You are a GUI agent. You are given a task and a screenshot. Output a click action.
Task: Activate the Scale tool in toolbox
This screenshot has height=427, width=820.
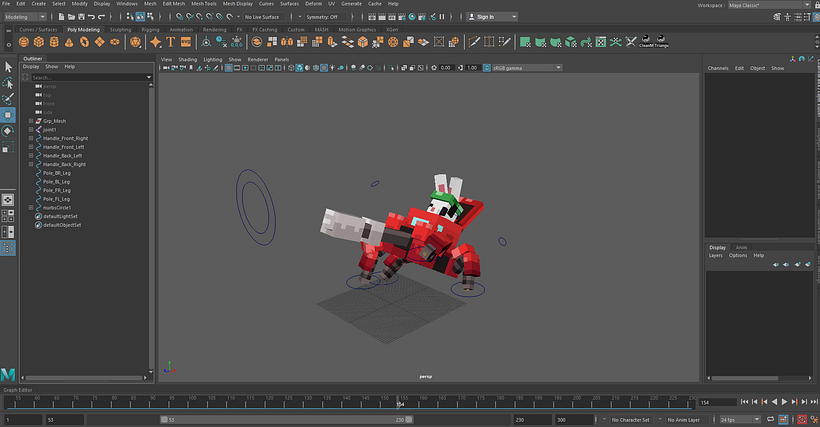(x=8, y=147)
